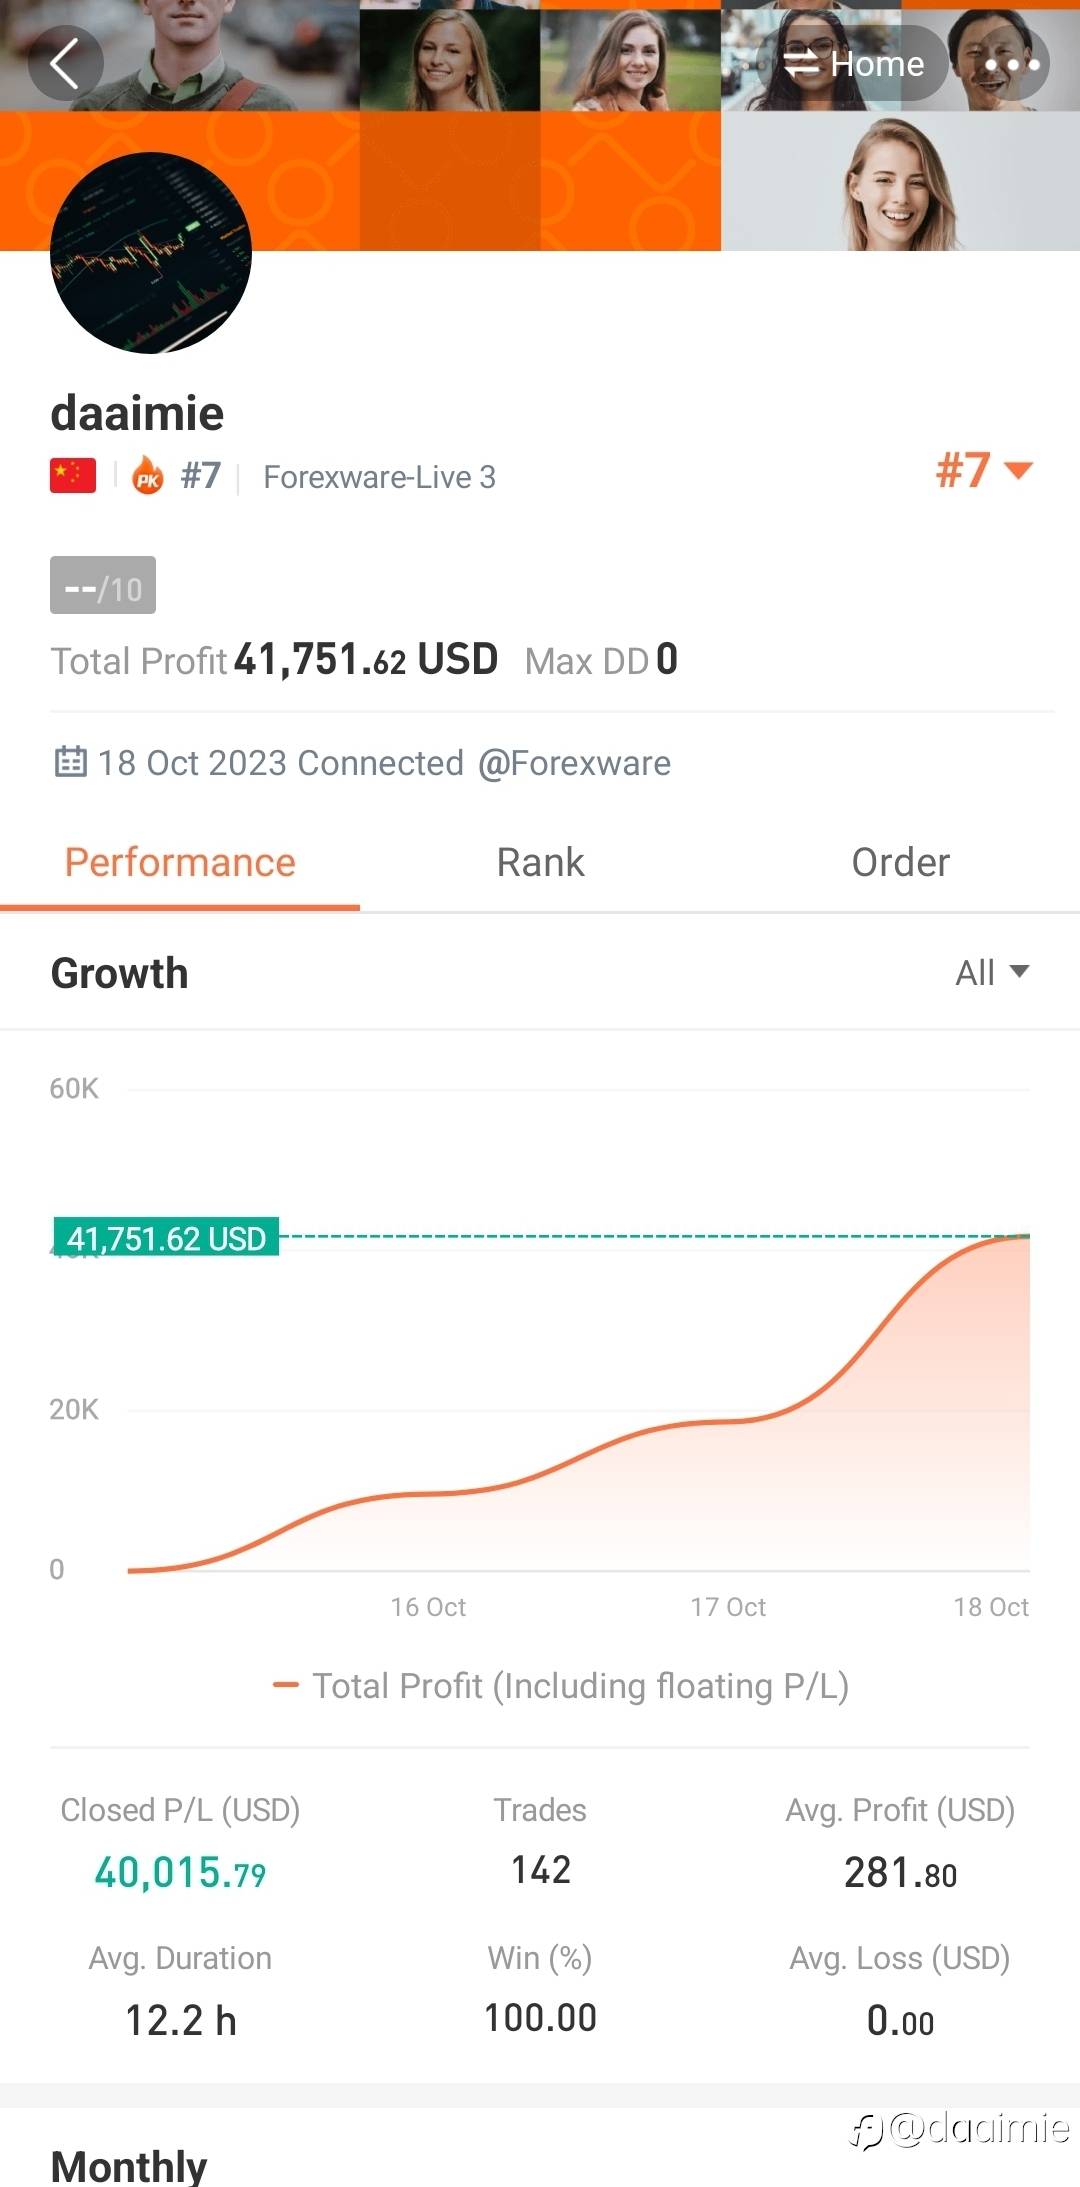
Task: Tap the Closed P/L value 40,015.79
Action: (180, 1872)
